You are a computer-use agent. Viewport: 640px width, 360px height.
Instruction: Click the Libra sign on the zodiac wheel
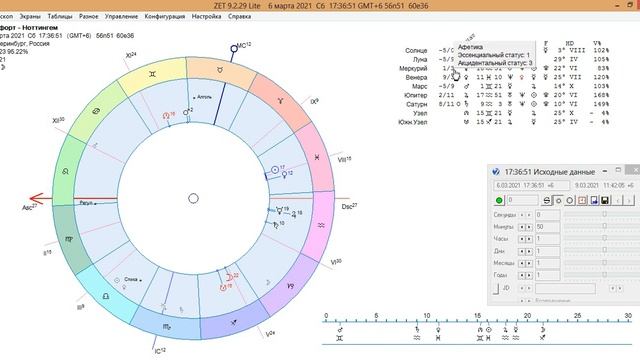(x=106, y=296)
